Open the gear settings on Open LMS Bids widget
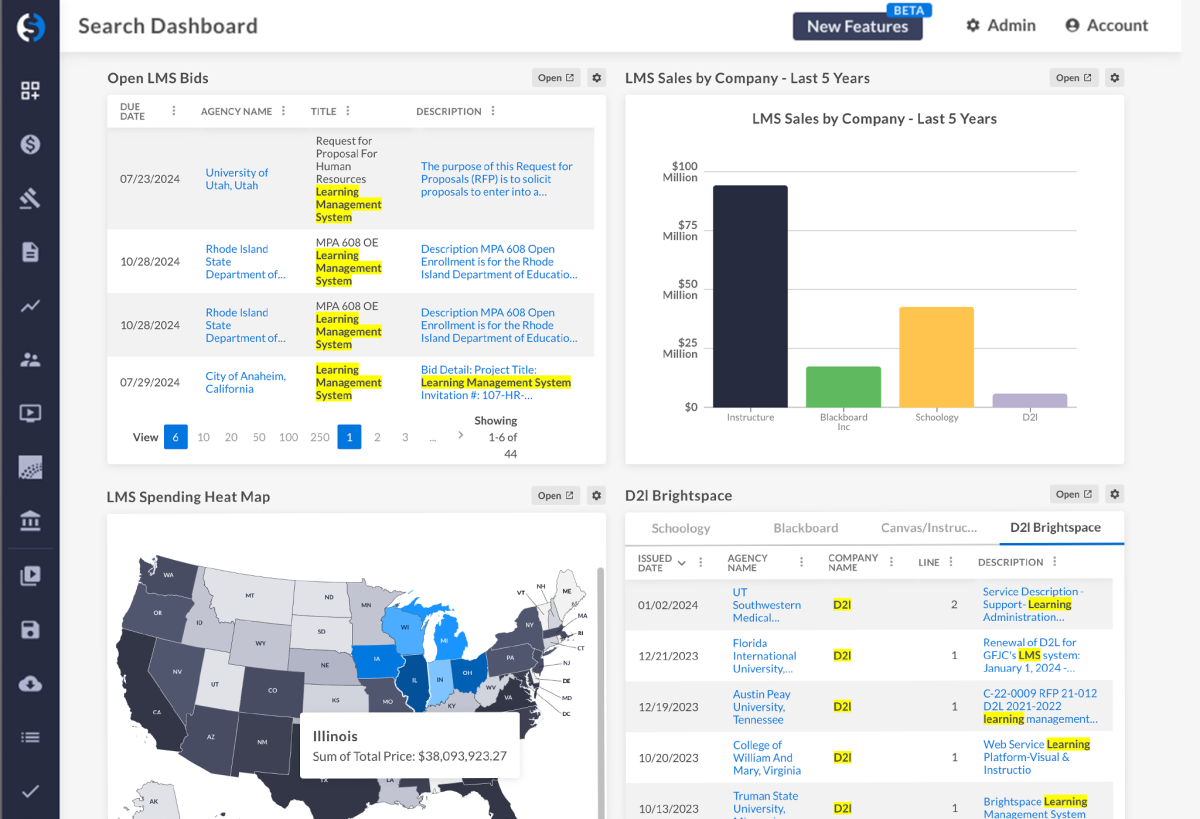The width and height of the screenshot is (1200, 819). [x=596, y=77]
